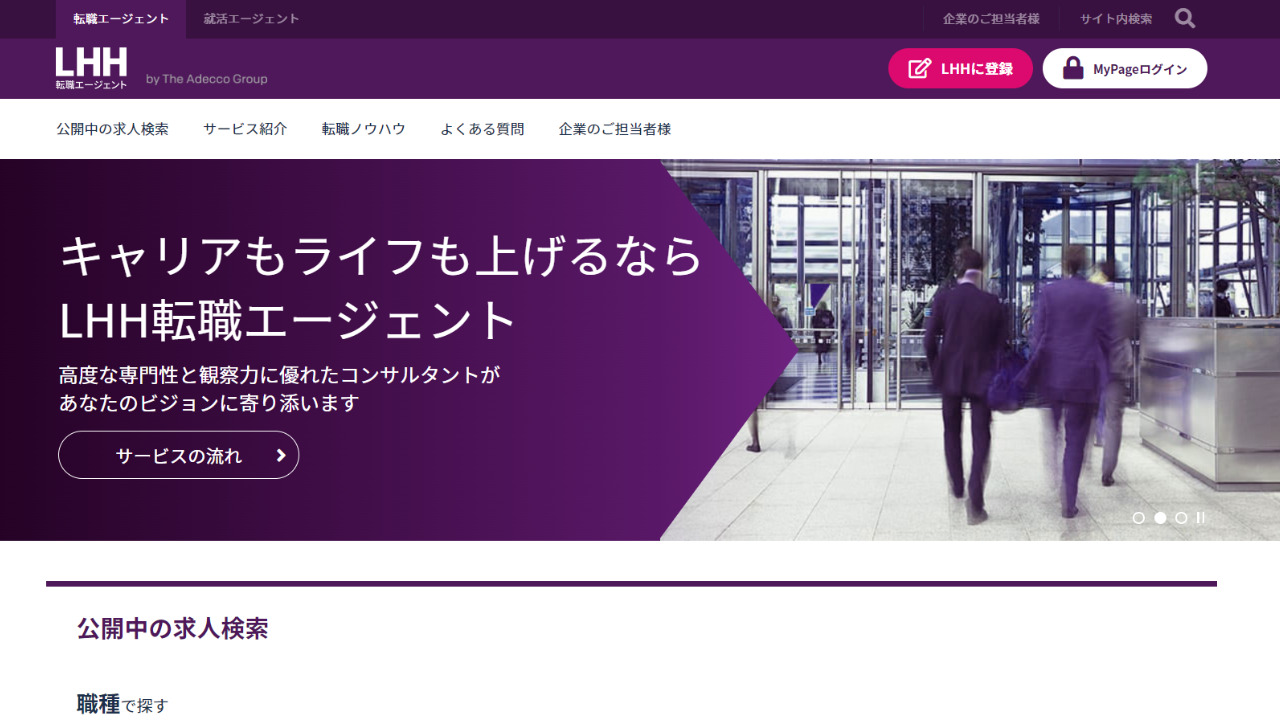Click the padlock icon on MyPageログイン
1280x720 pixels.
pyautogui.click(x=1073, y=69)
